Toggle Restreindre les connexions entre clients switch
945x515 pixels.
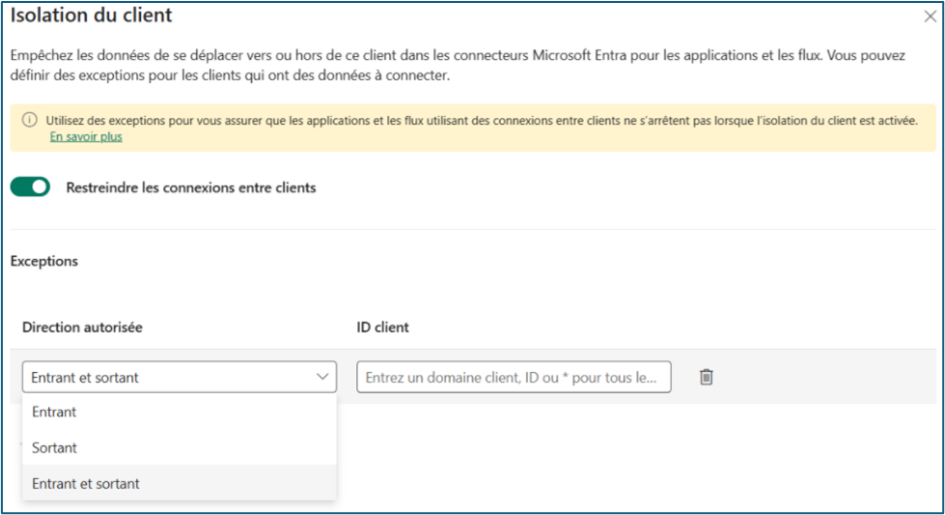30,187
